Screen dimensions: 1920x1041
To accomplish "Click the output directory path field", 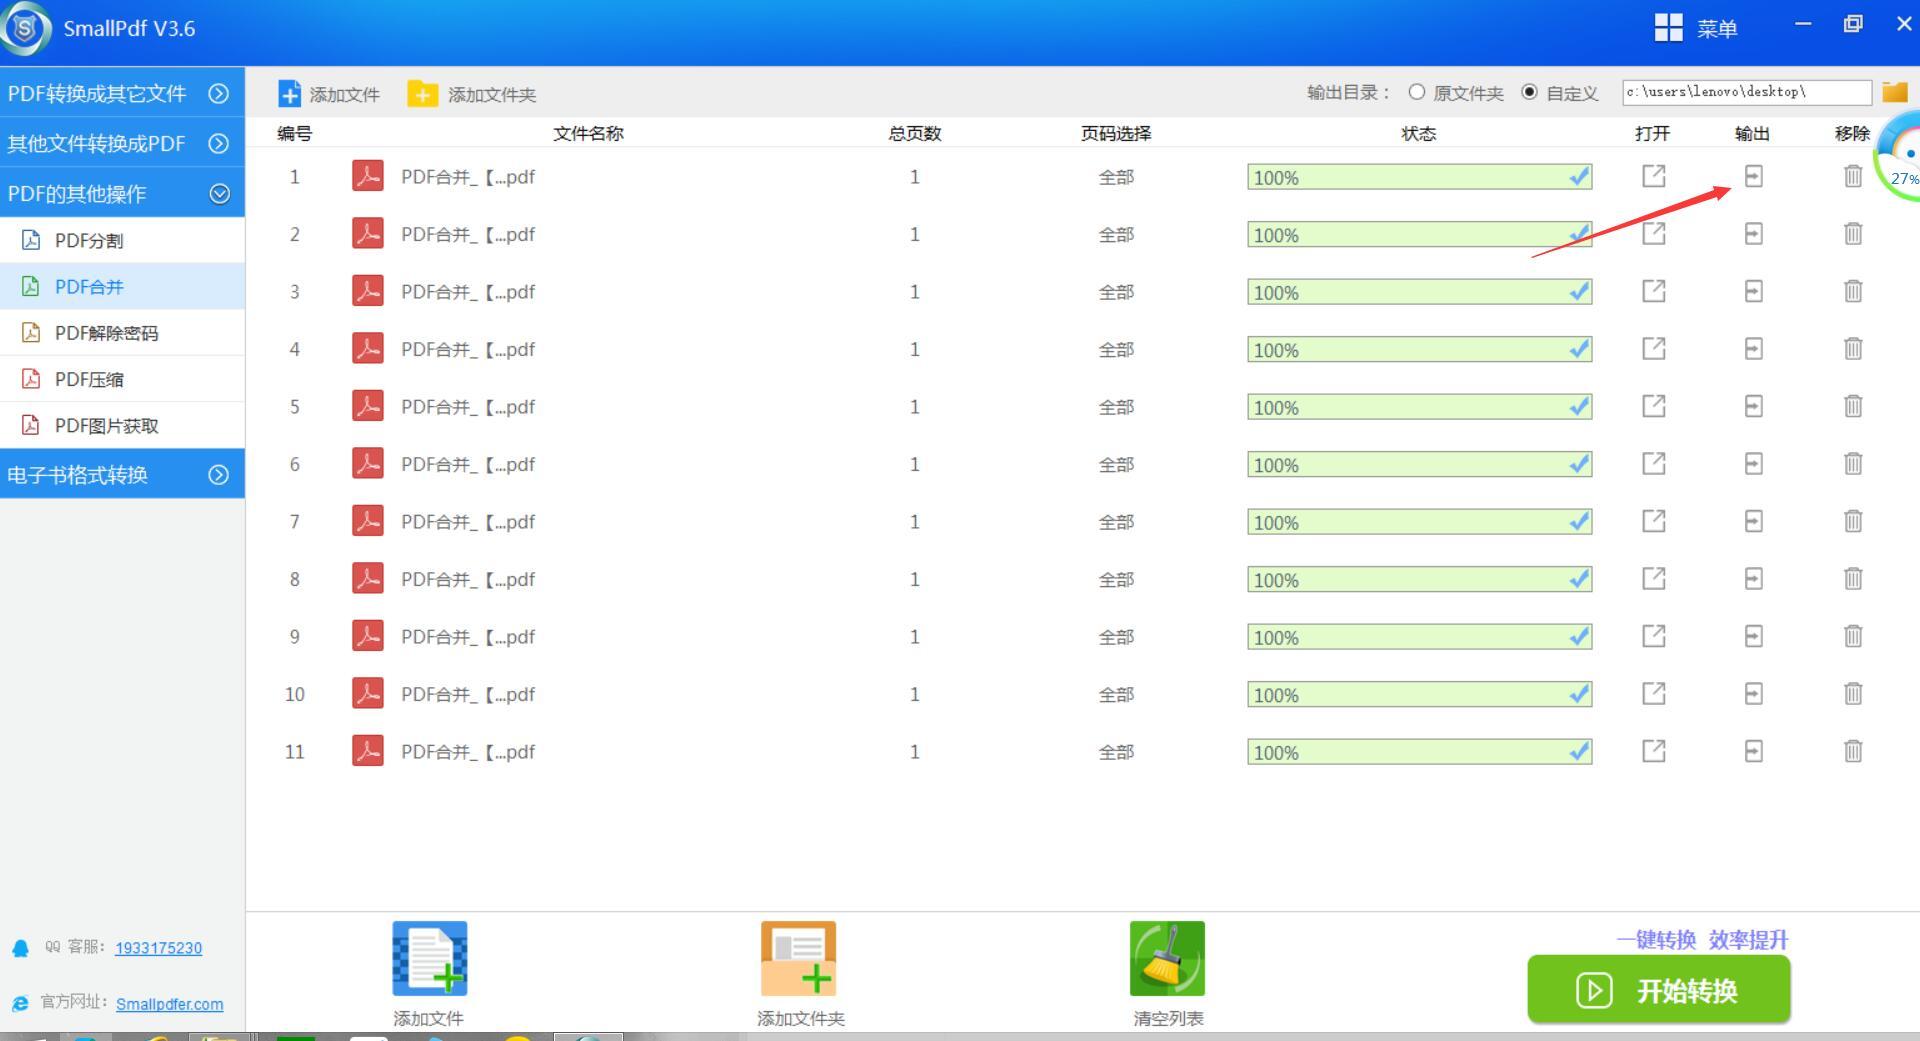I will [x=1747, y=92].
